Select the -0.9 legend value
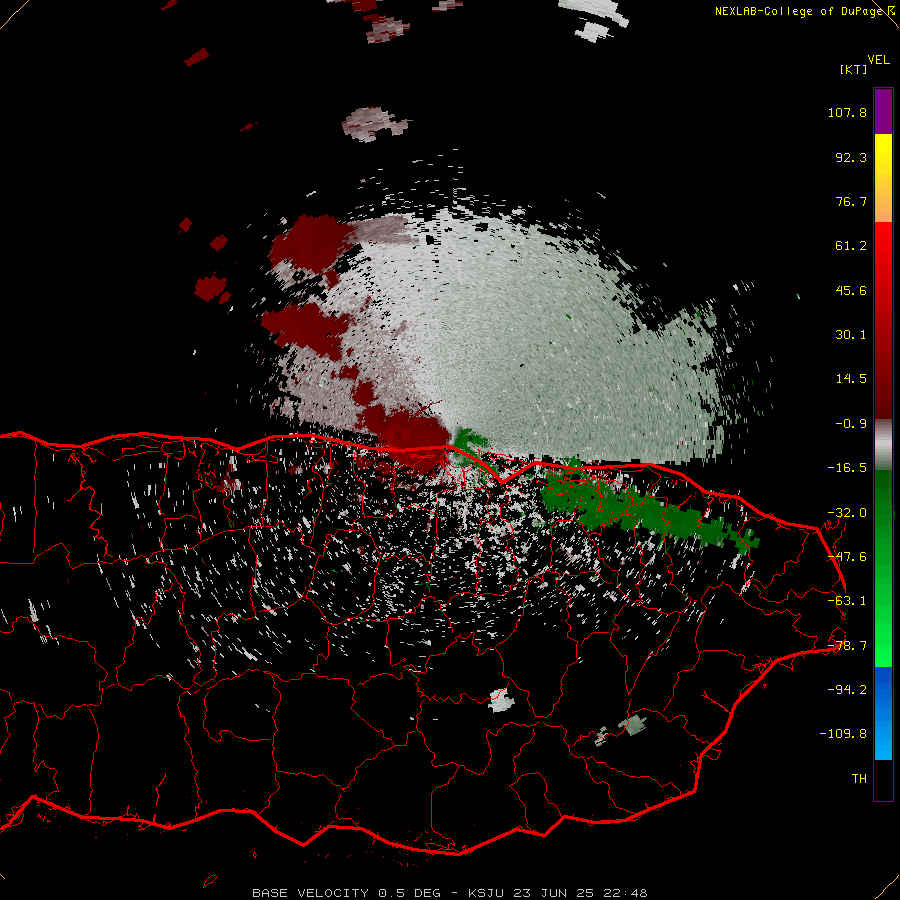Viewport: 900px width, 900px height. 851,424
